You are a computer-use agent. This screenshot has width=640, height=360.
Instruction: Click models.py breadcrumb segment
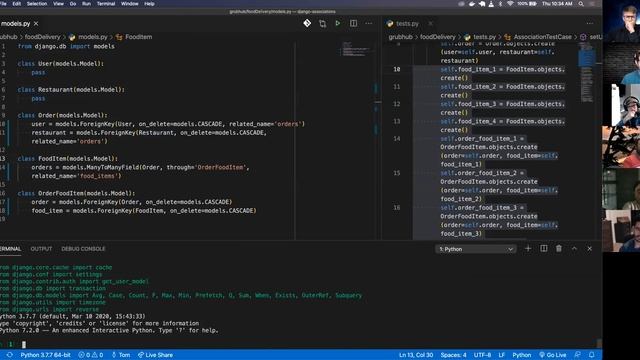click(92, 37)
